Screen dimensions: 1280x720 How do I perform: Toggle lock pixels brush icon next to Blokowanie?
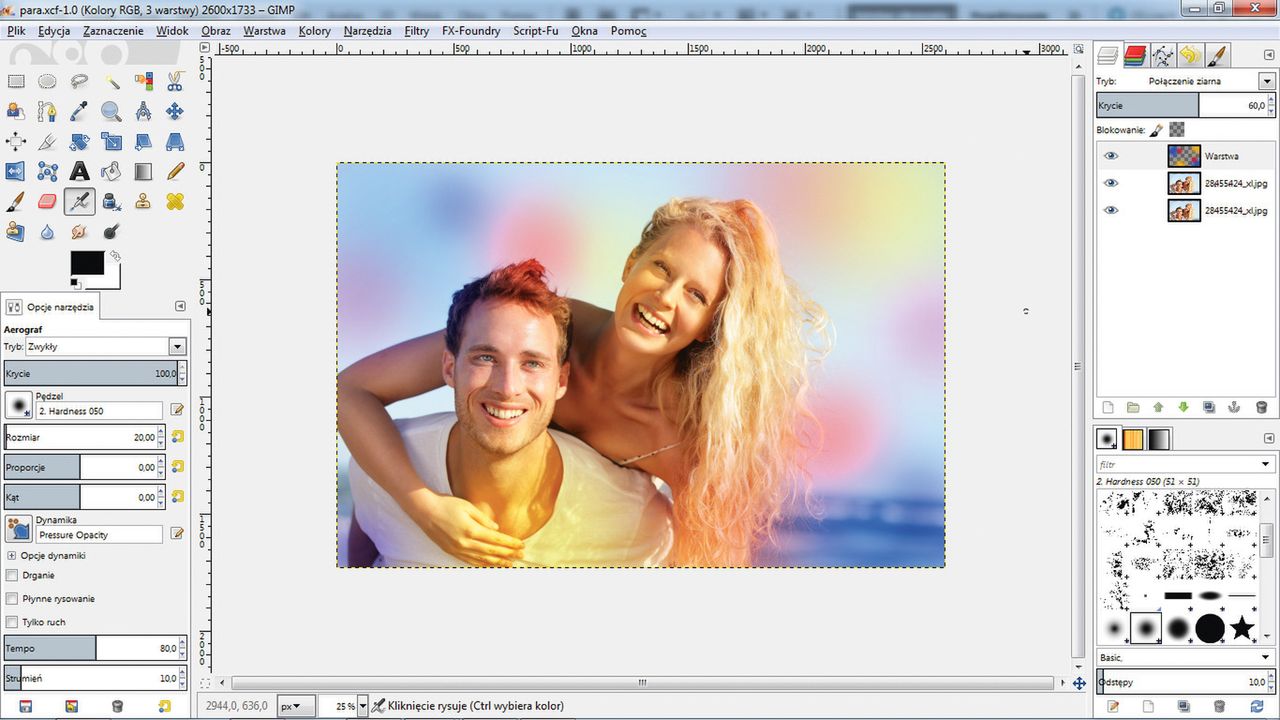(1156, 130)
